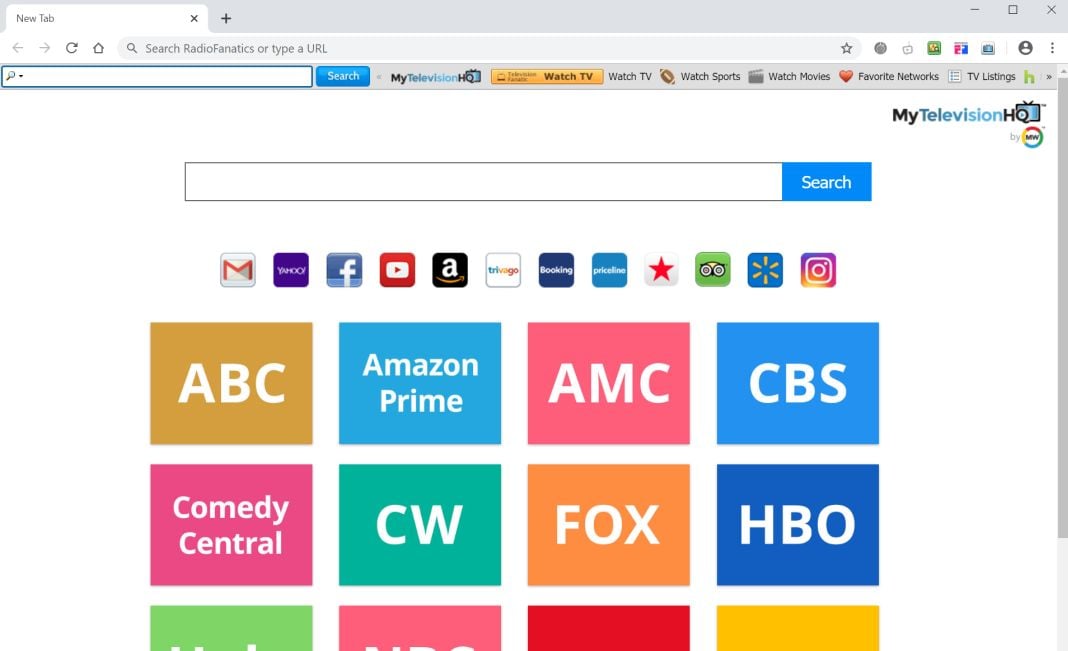
Task: Open the CW channel tile
Action: point(420,525)
